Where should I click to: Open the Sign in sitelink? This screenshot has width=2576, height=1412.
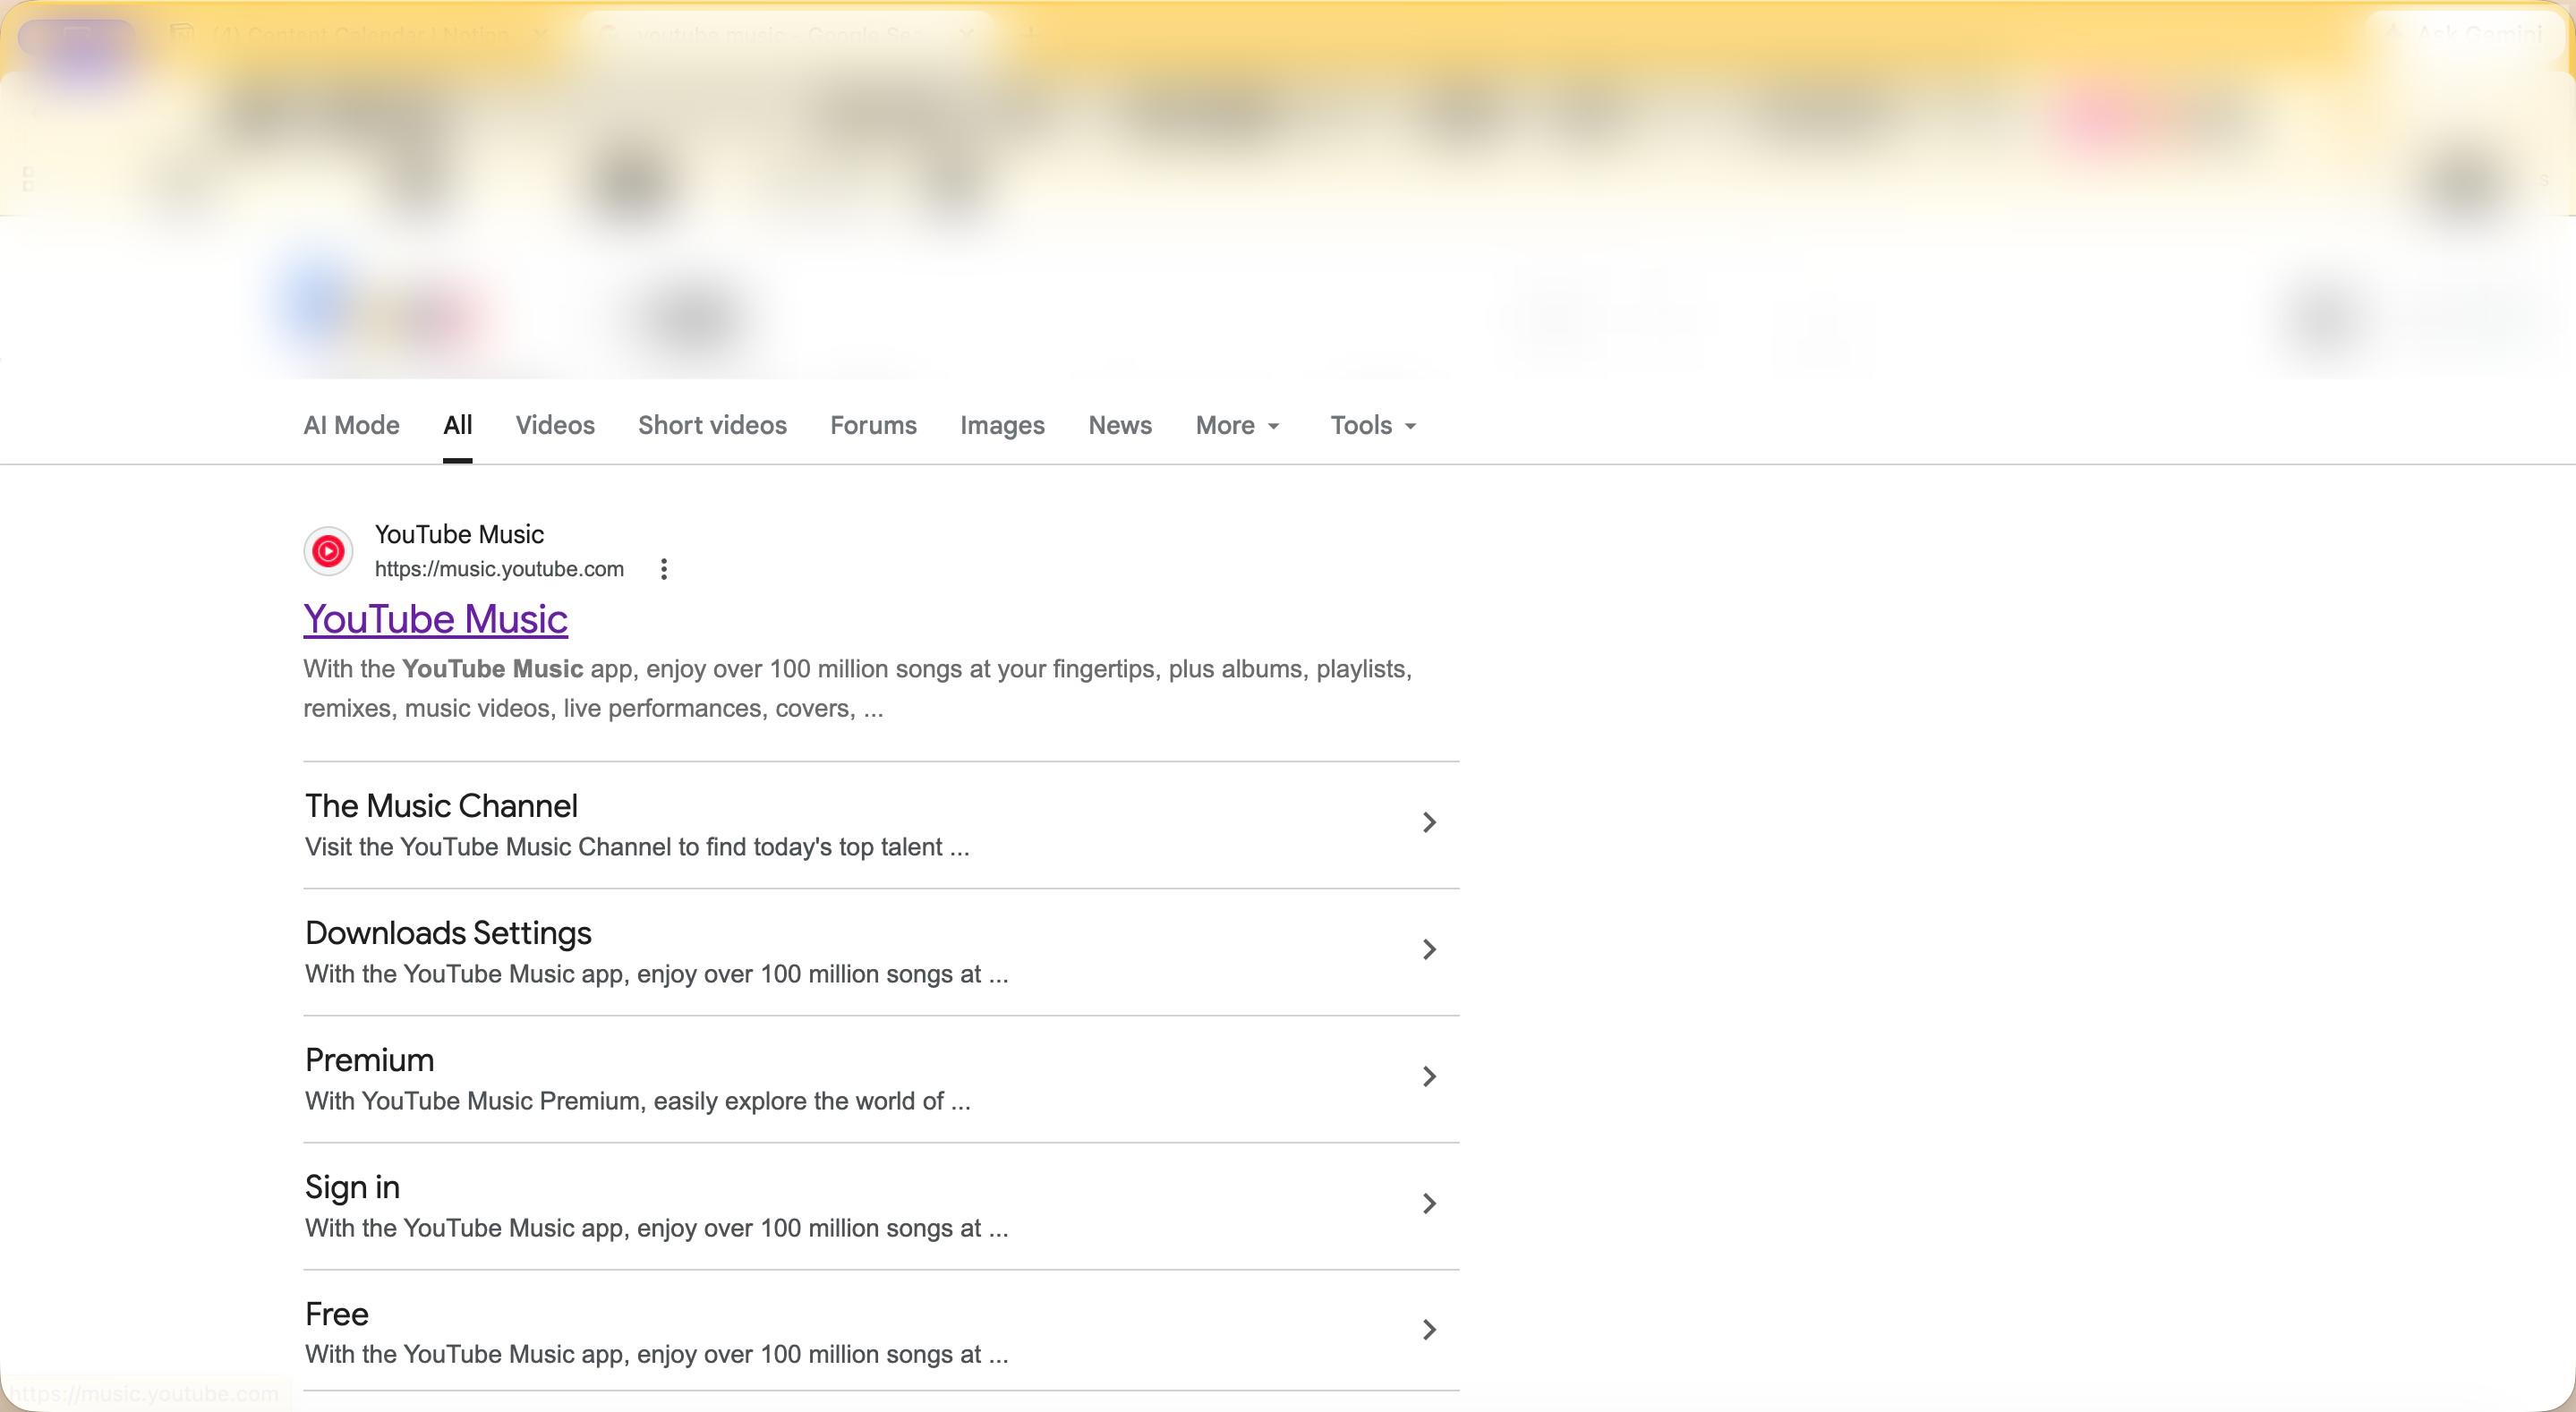(352, 1187)
